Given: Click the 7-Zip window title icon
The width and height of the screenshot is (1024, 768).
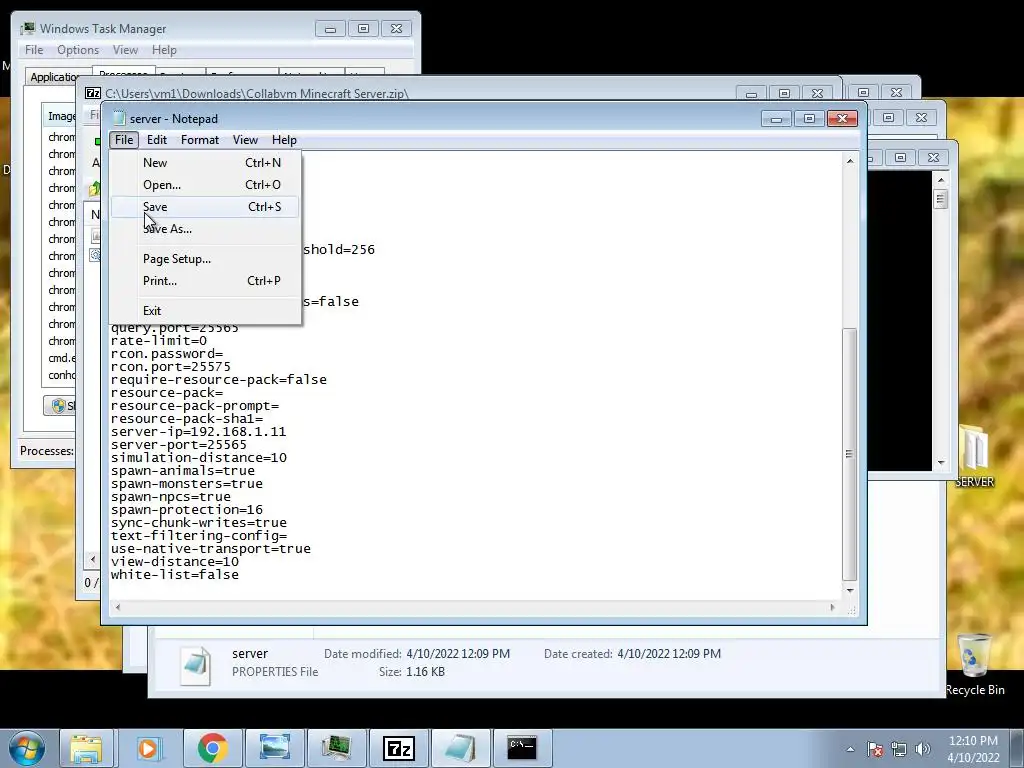Looking at the screenshot, I should (x=93, y=93).
